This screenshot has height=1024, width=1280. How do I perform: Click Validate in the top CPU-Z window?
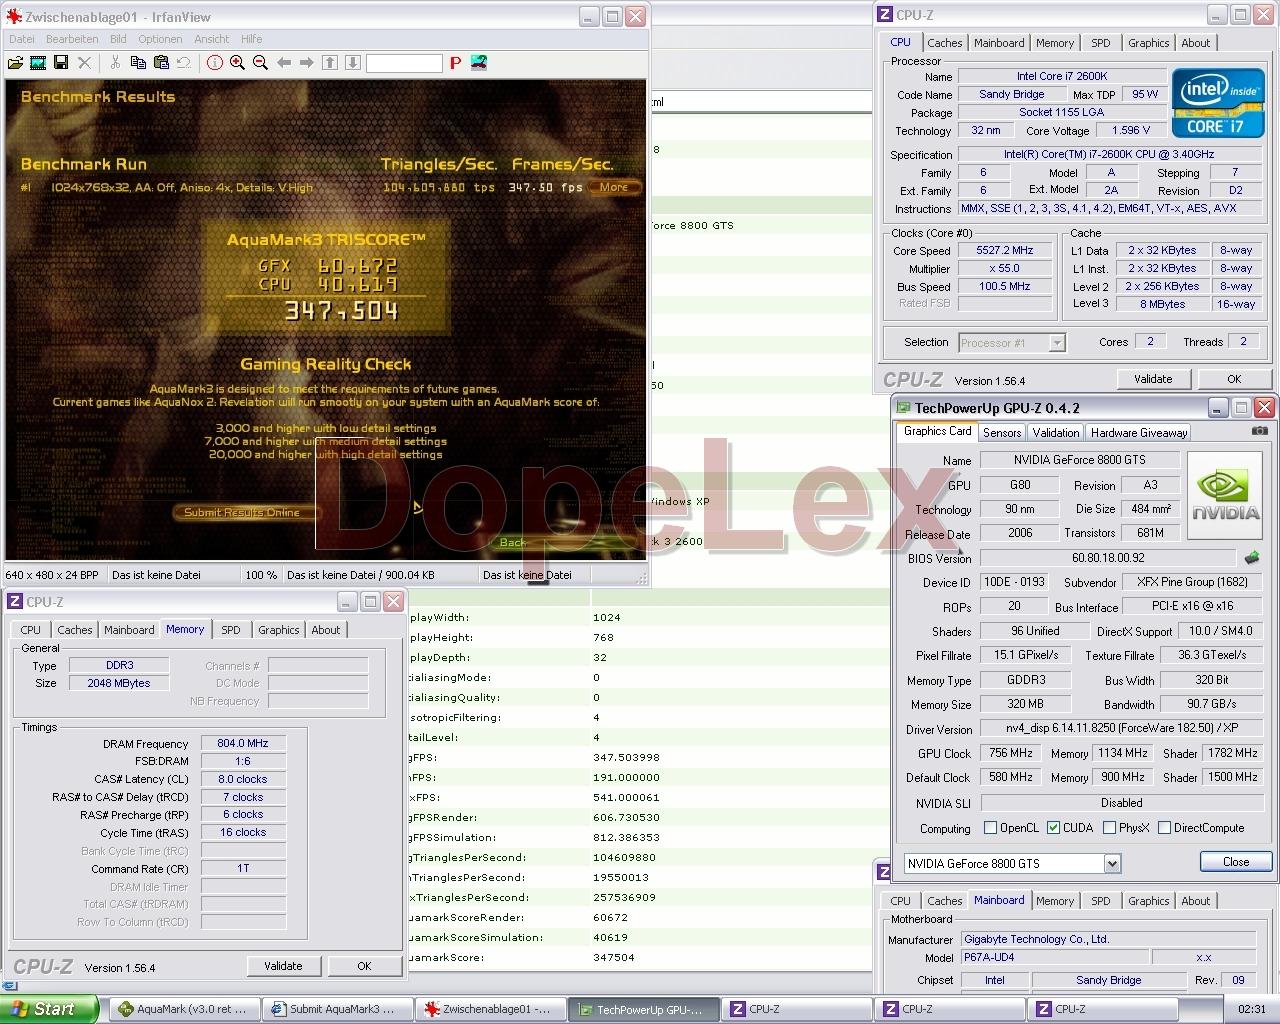[x=1153, y=379]
